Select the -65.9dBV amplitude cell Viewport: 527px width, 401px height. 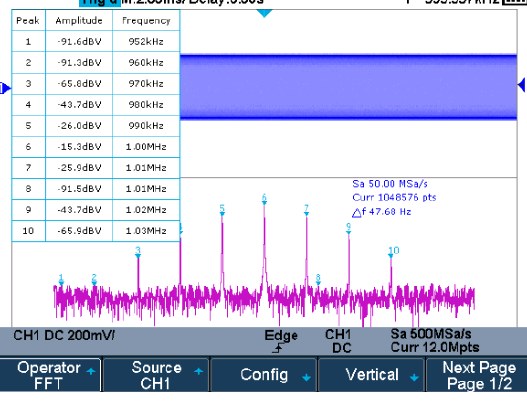(79, 231)
